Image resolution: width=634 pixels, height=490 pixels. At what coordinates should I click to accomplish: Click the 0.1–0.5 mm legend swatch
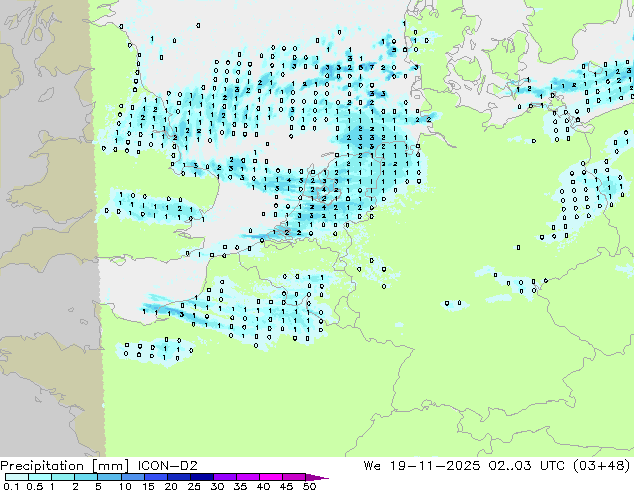(17, 477)
